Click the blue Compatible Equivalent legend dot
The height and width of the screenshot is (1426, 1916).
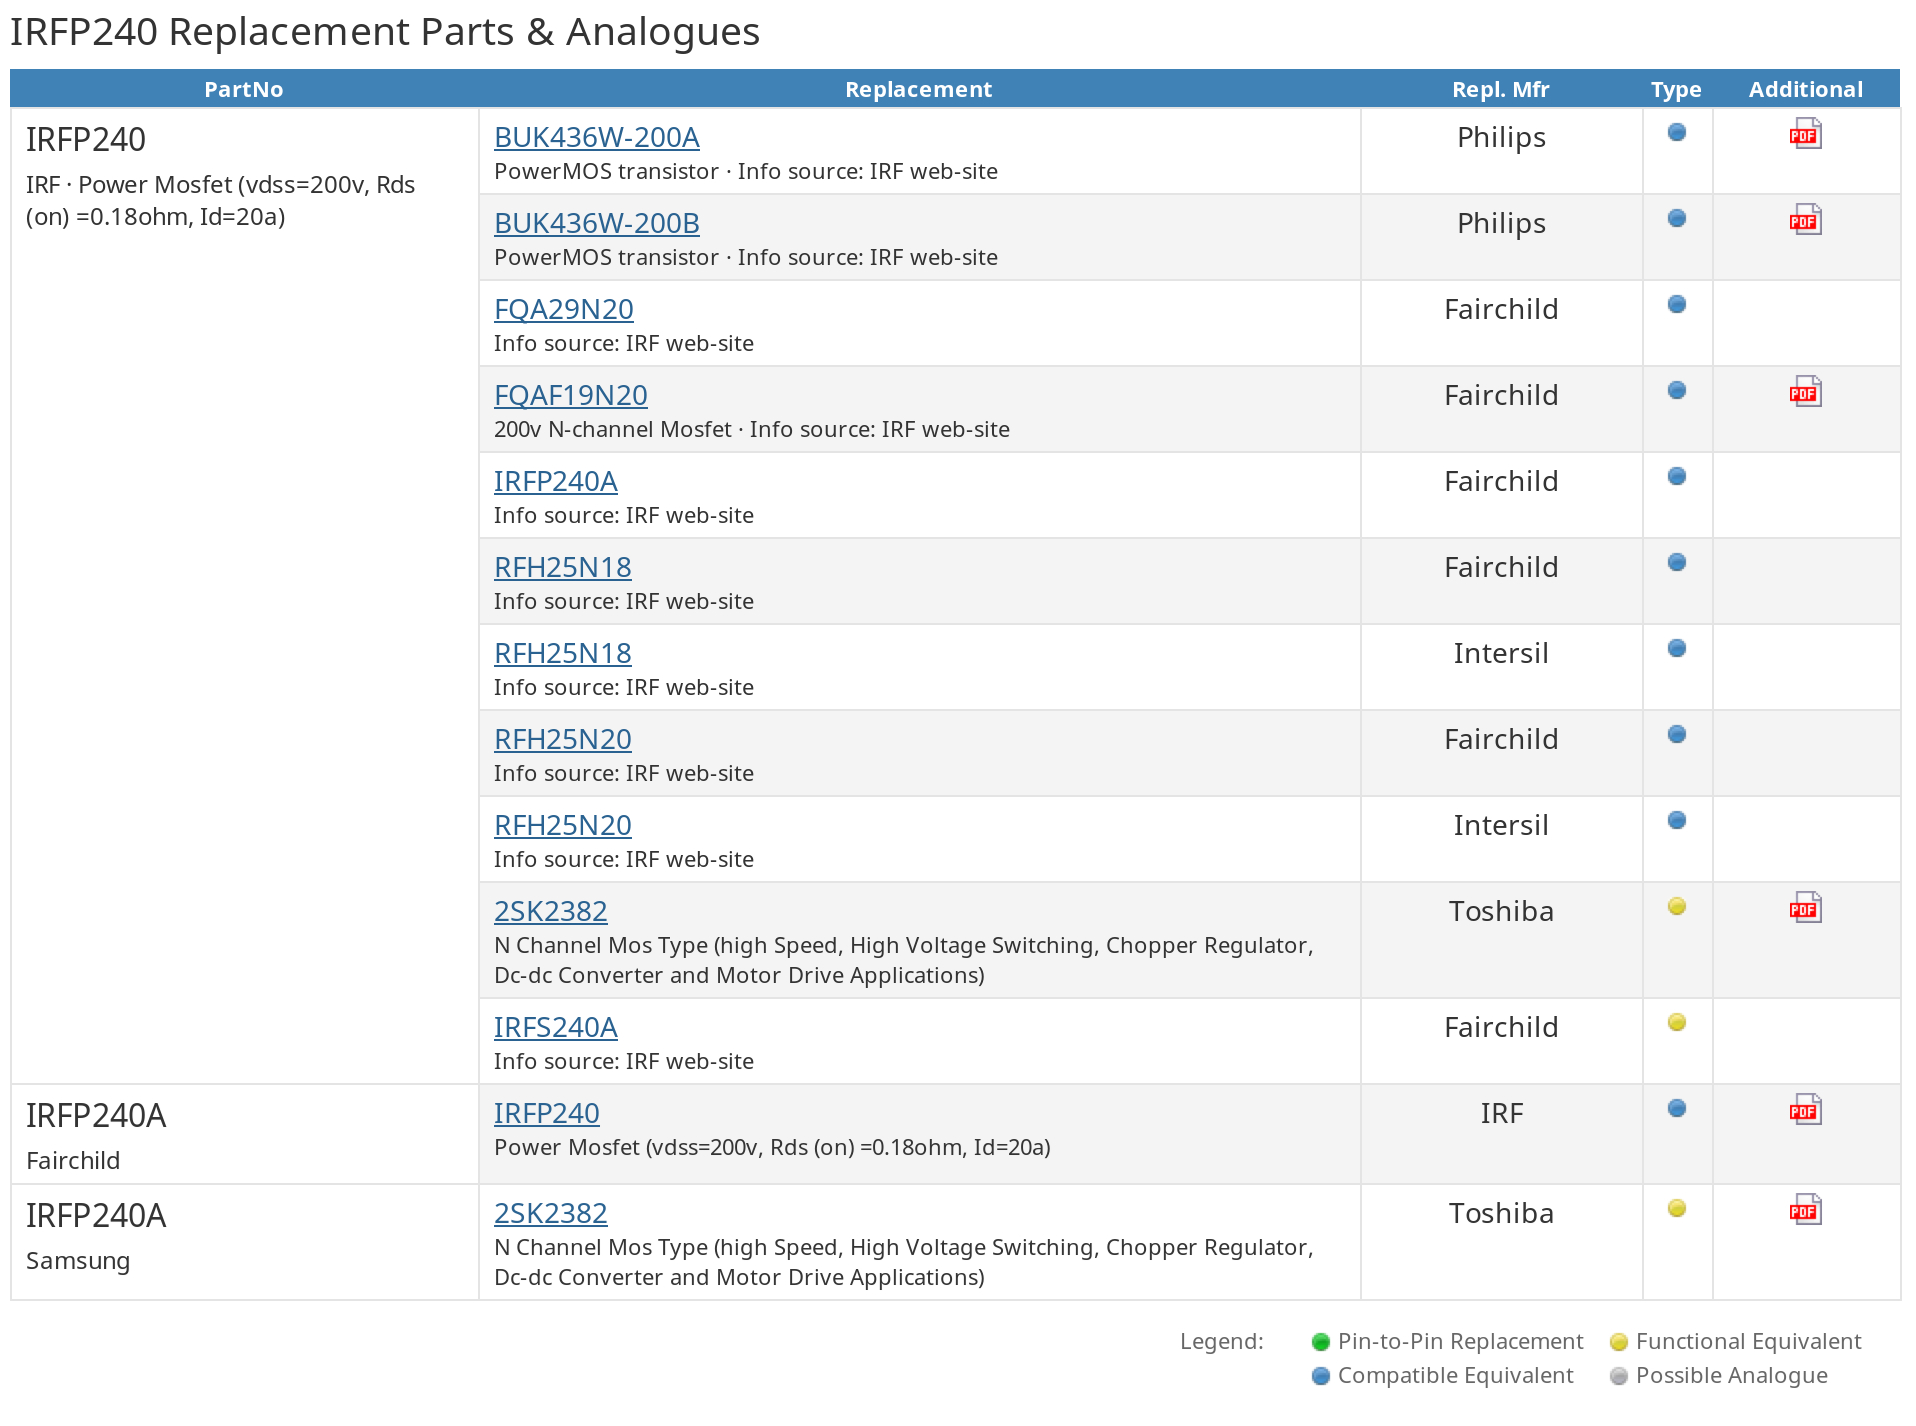point(1320,1376)
